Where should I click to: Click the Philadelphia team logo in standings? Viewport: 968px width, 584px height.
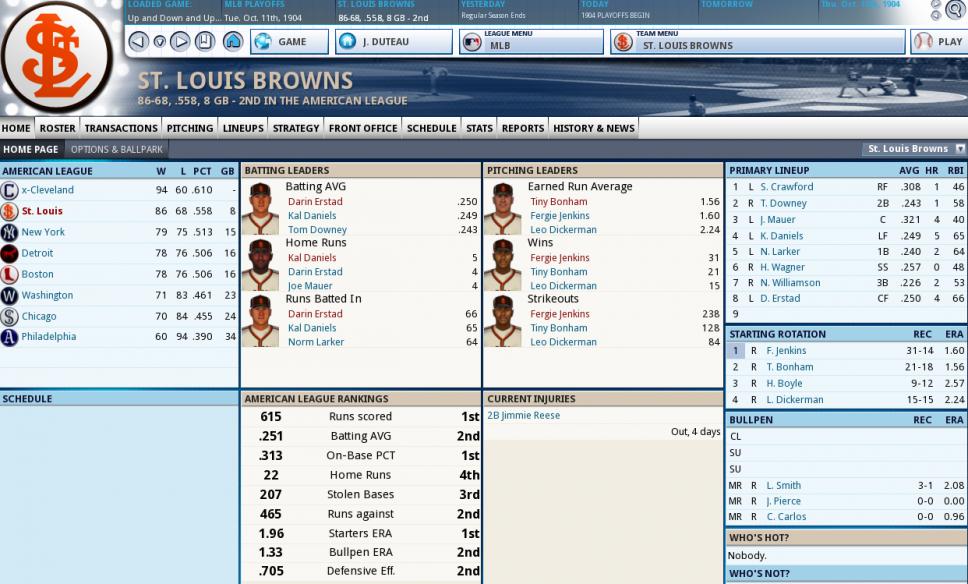click(9, 337)
